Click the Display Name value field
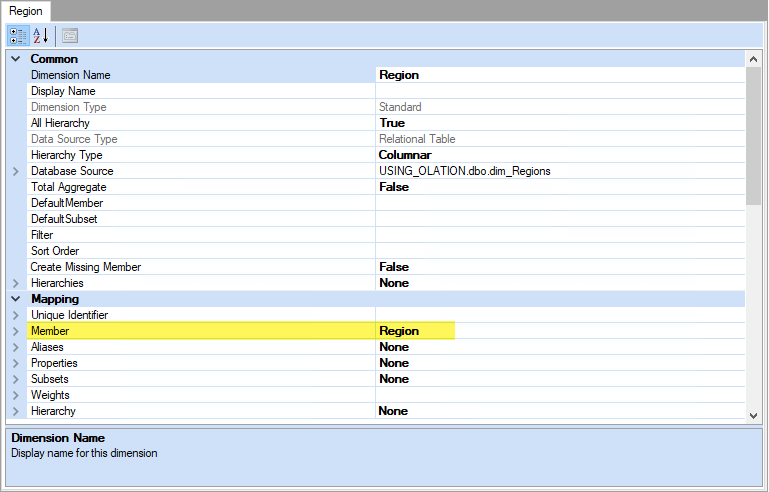The image size is (769, 492). point(560,91)
